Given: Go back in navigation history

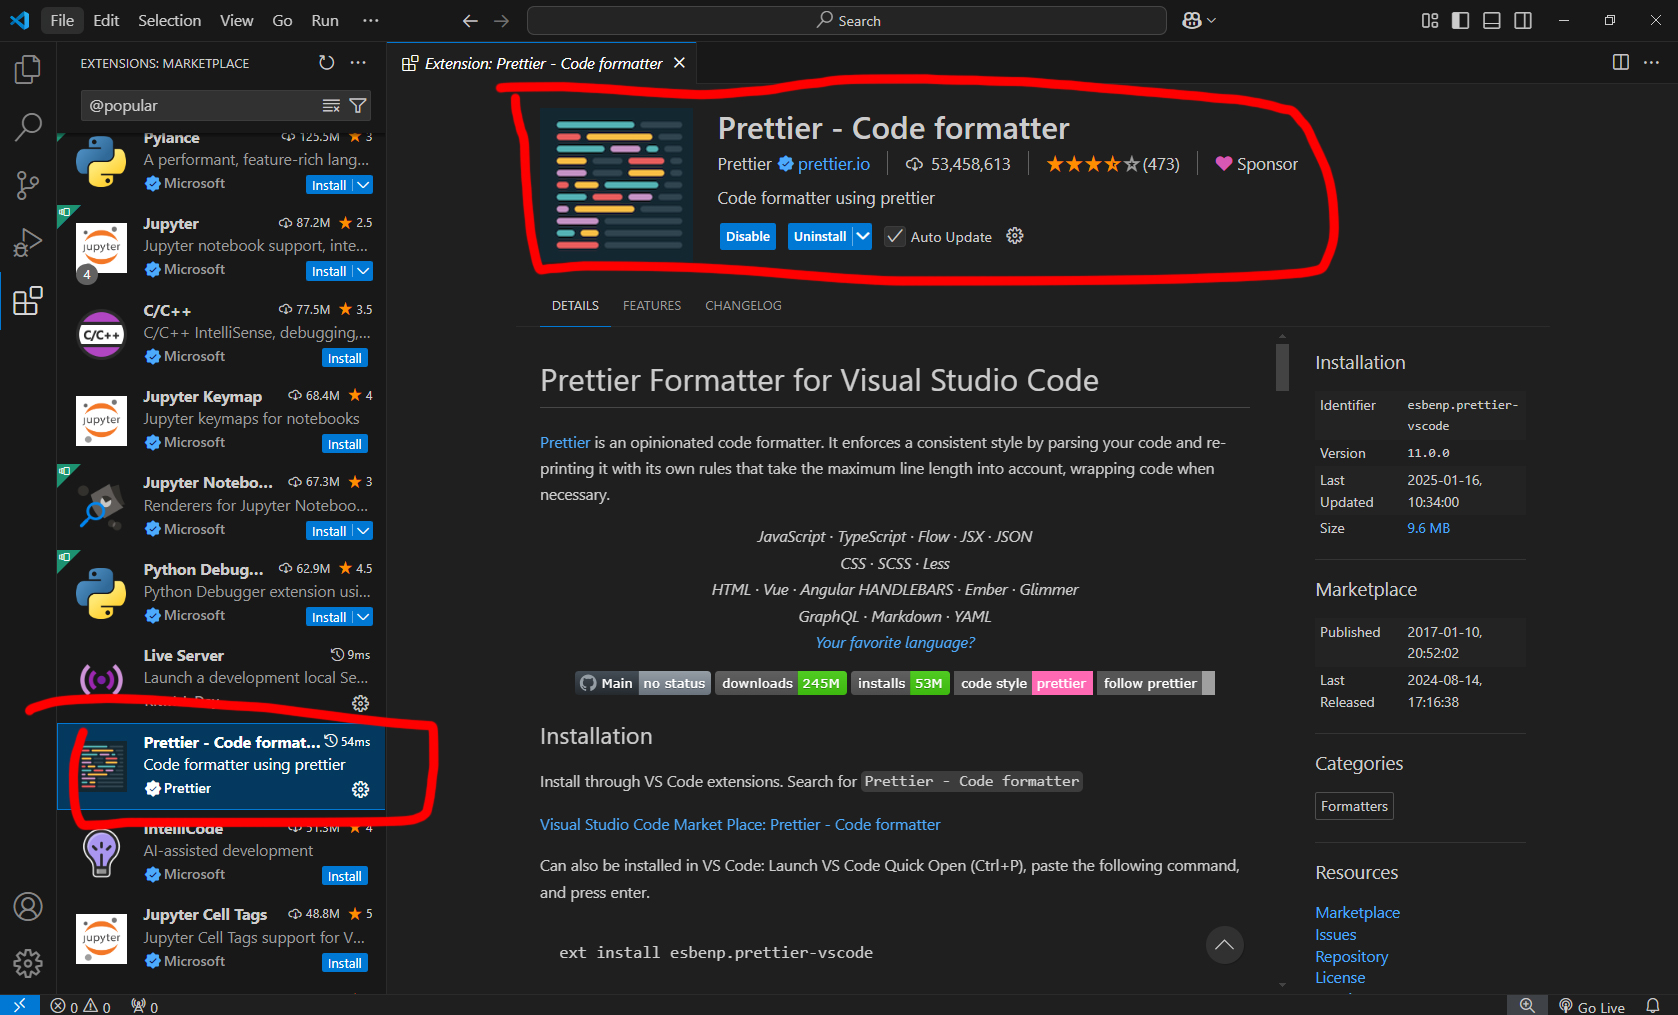Looking at the screenshot, I should click(x=470, y=21).
